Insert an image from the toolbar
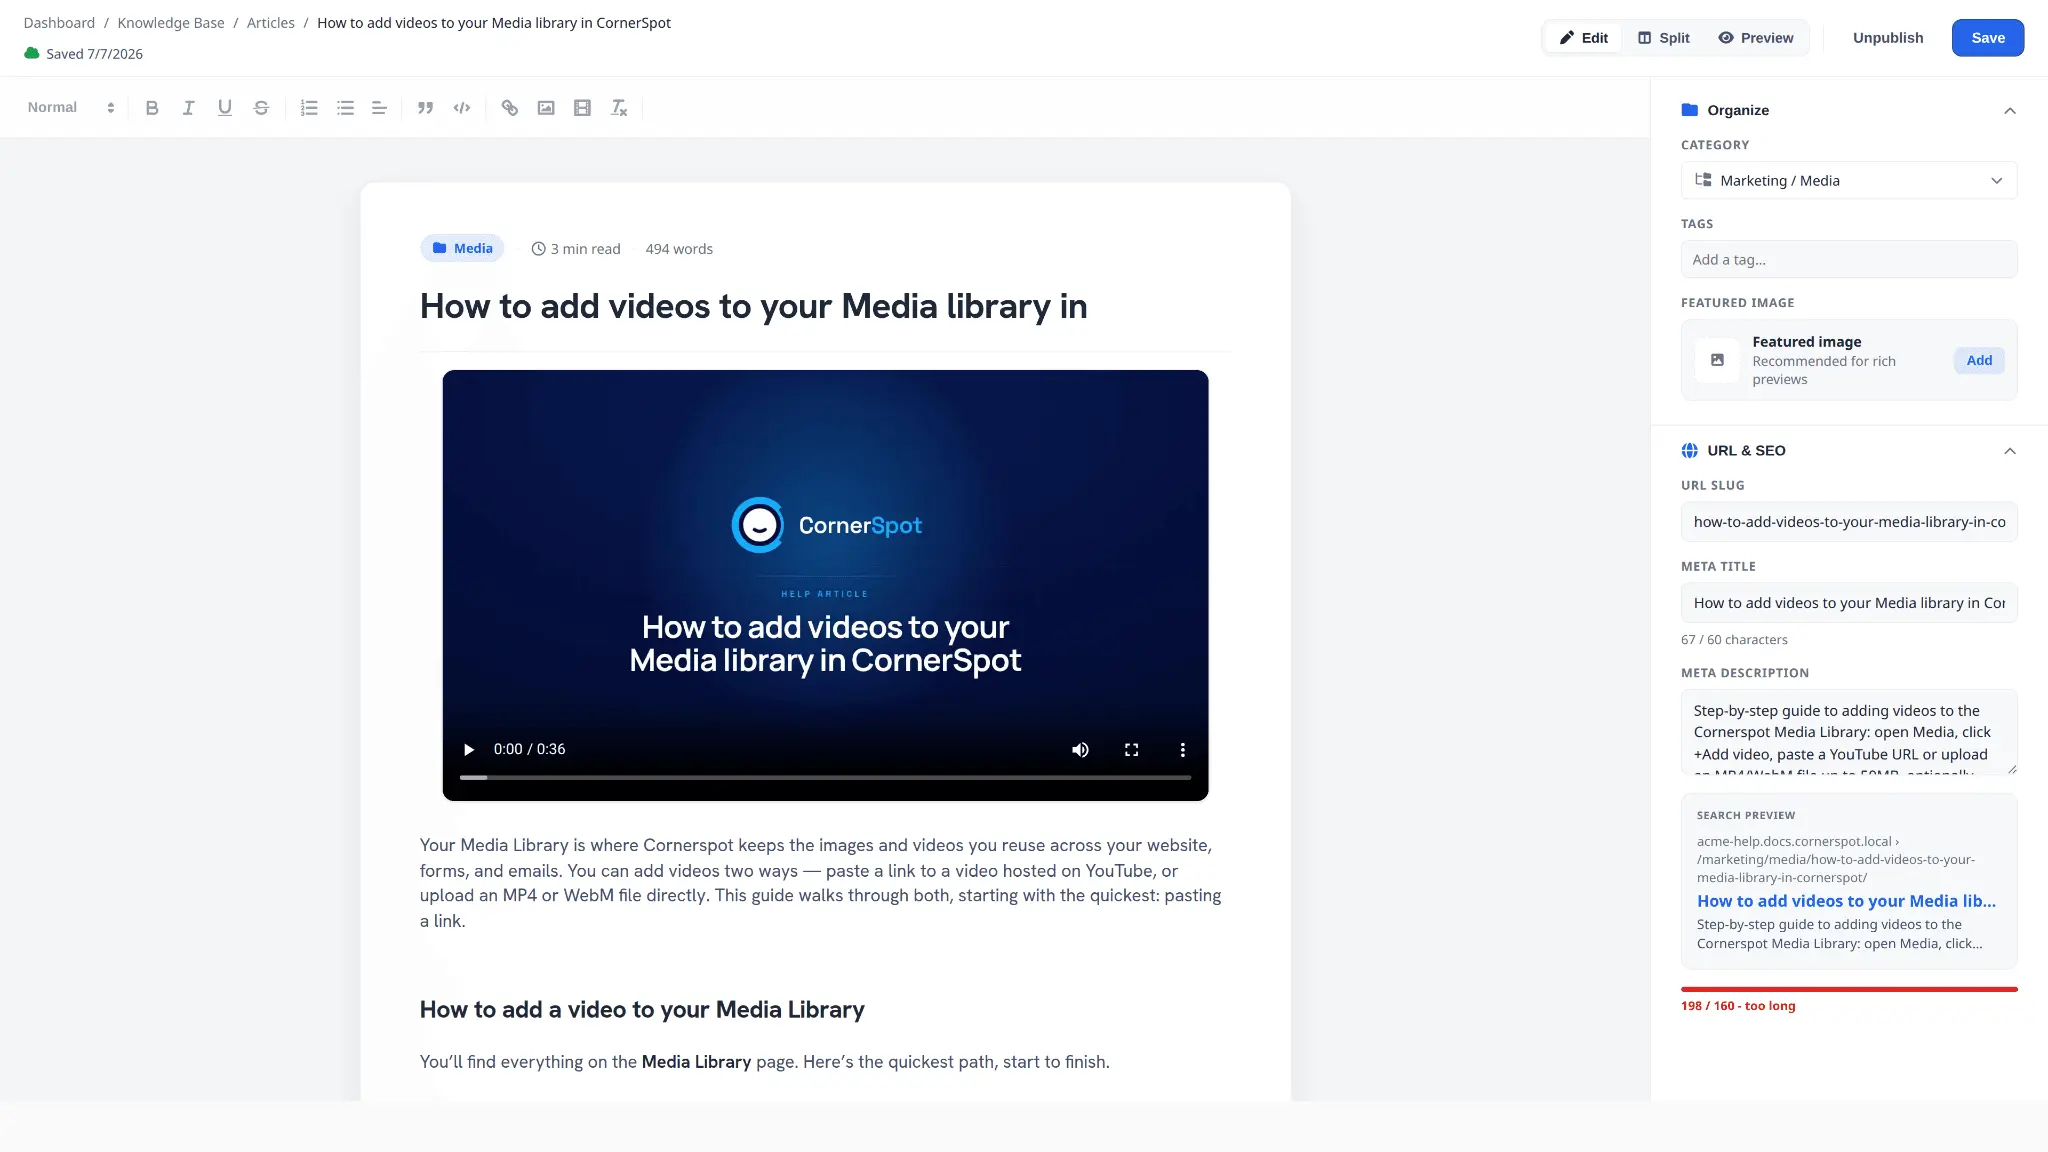 546,108
